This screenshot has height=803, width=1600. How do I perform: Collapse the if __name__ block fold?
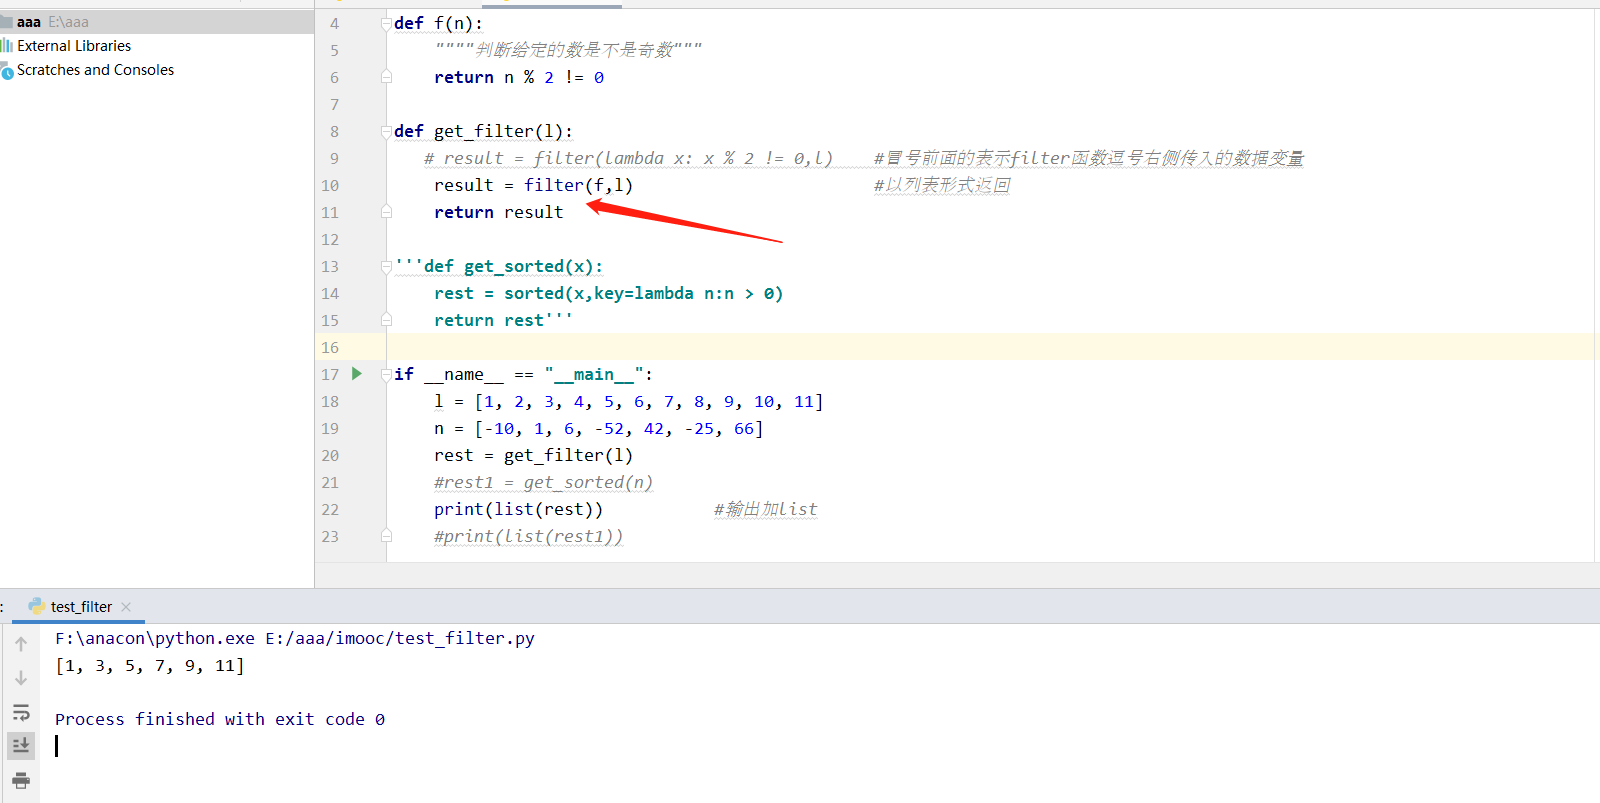coord(386,374)
